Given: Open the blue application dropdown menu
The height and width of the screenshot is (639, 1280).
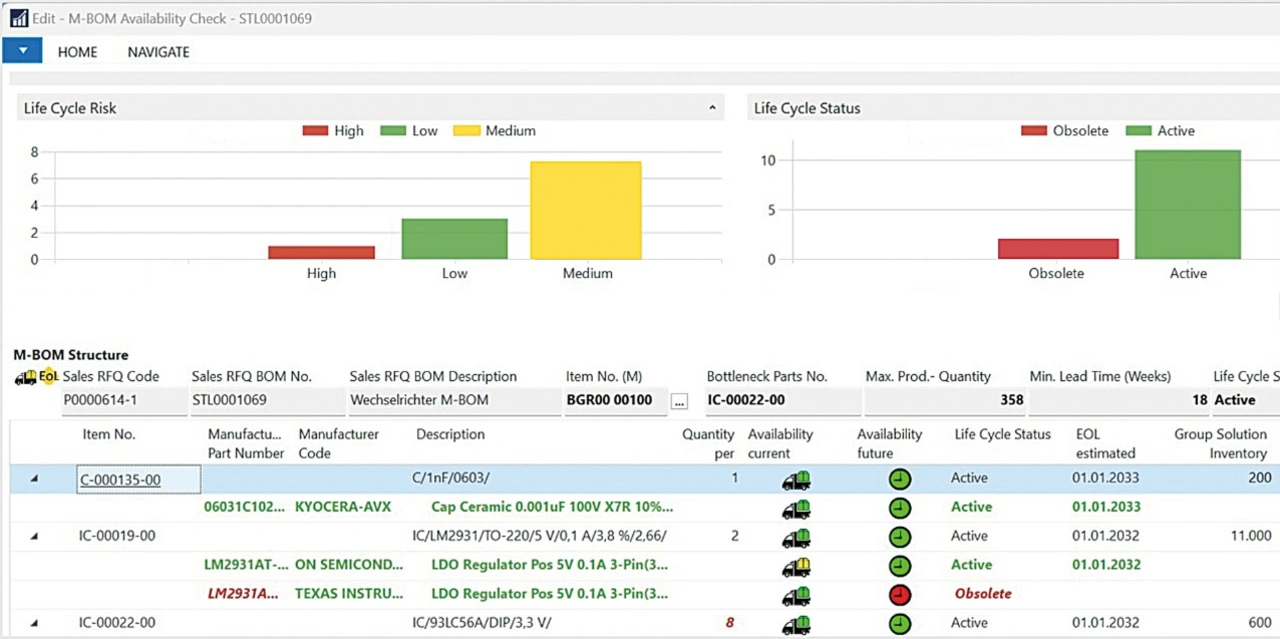Looking at the screenshot, I should tap(22, 51).
